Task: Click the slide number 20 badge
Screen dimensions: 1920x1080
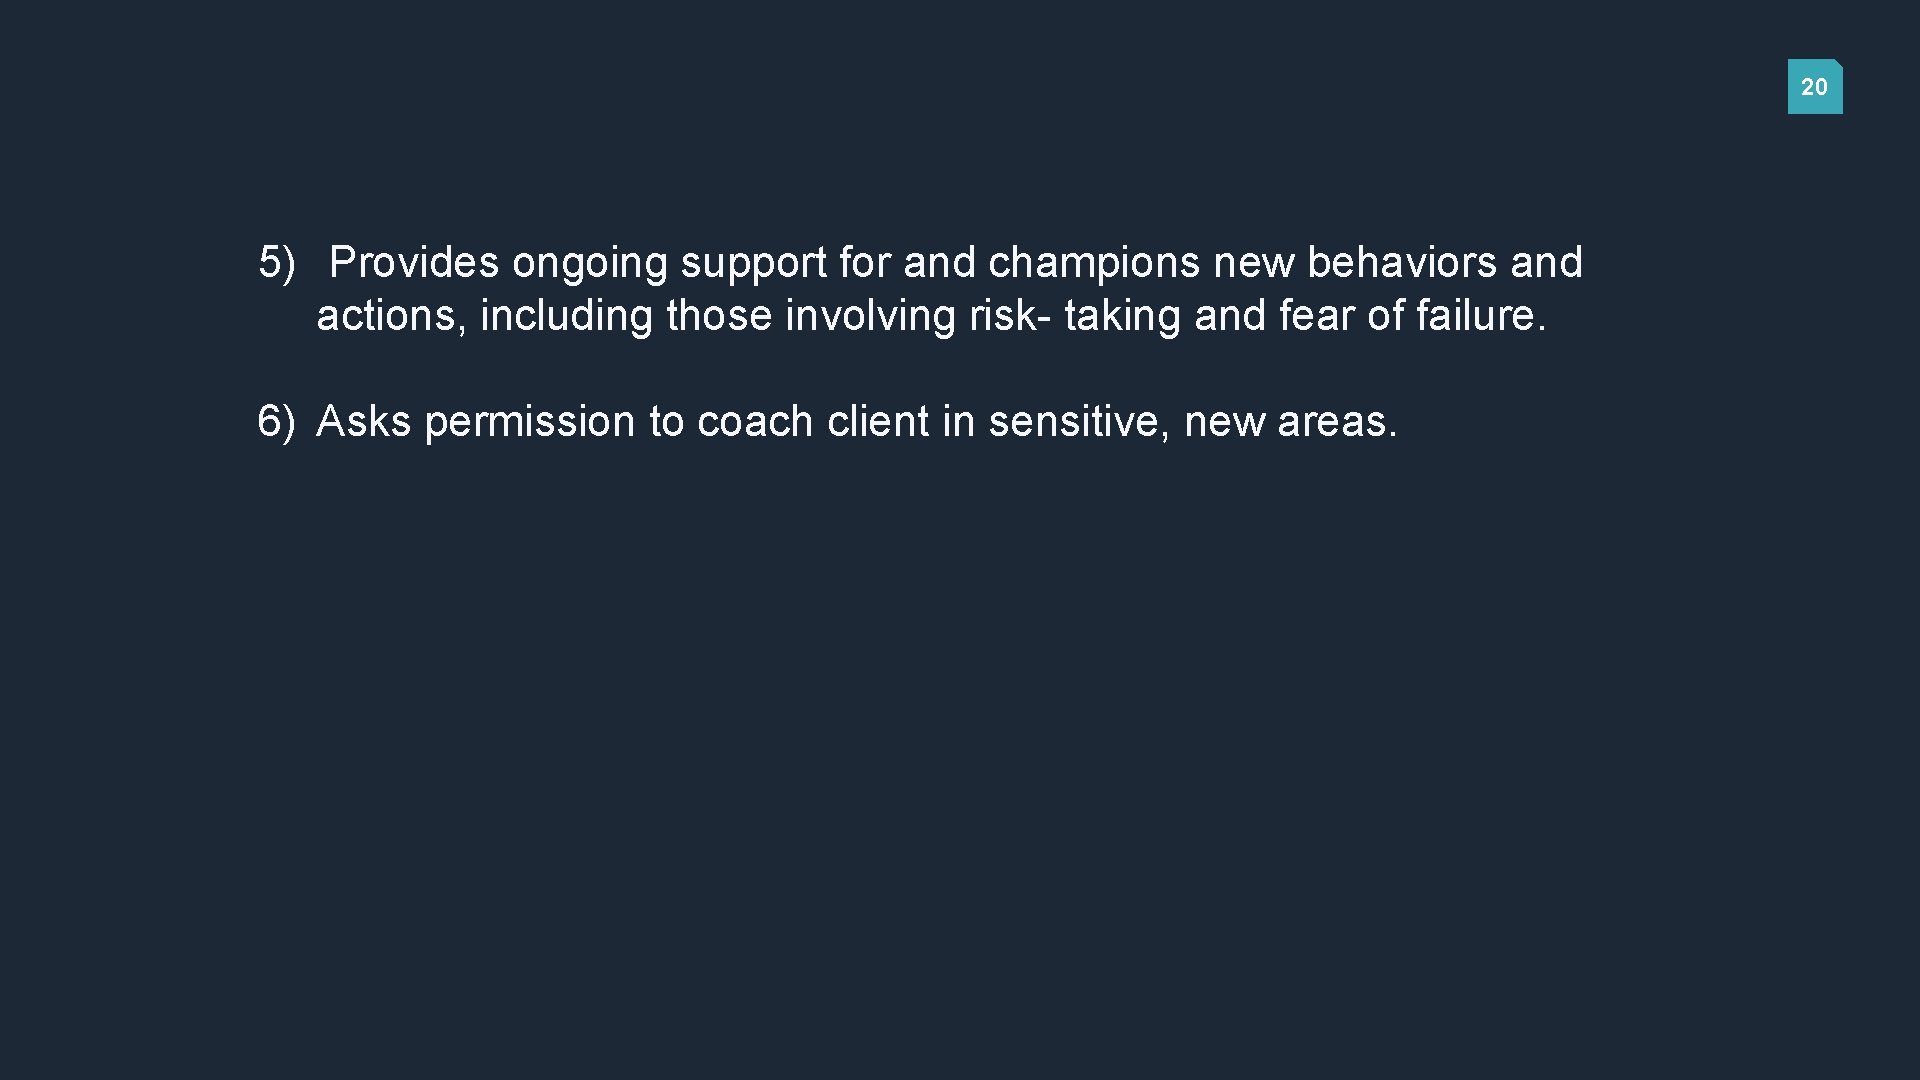Action: click(x=1815, y=86)
